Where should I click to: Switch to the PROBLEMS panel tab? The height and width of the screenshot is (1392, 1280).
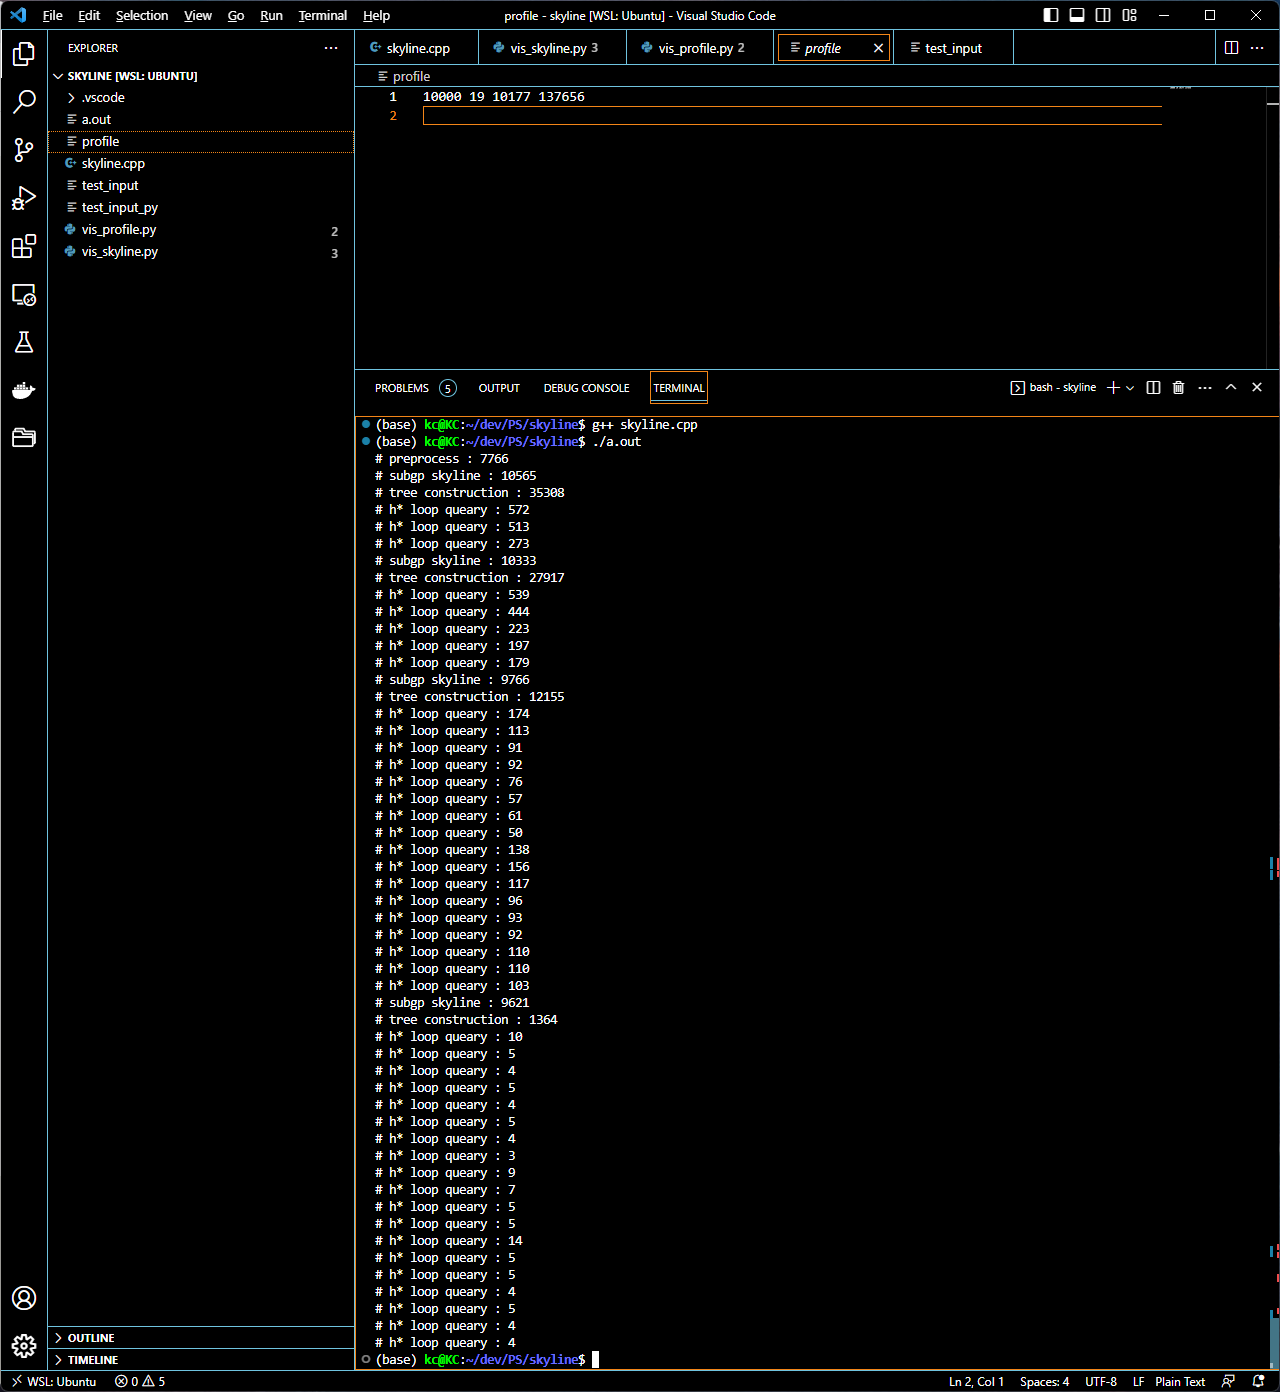click(x=415, y=388)
